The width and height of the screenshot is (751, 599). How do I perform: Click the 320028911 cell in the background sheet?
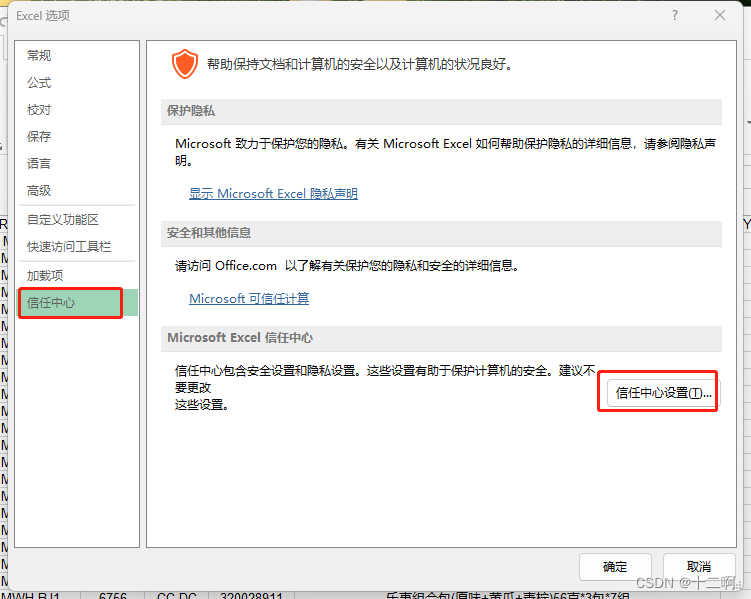click(251, 595)
